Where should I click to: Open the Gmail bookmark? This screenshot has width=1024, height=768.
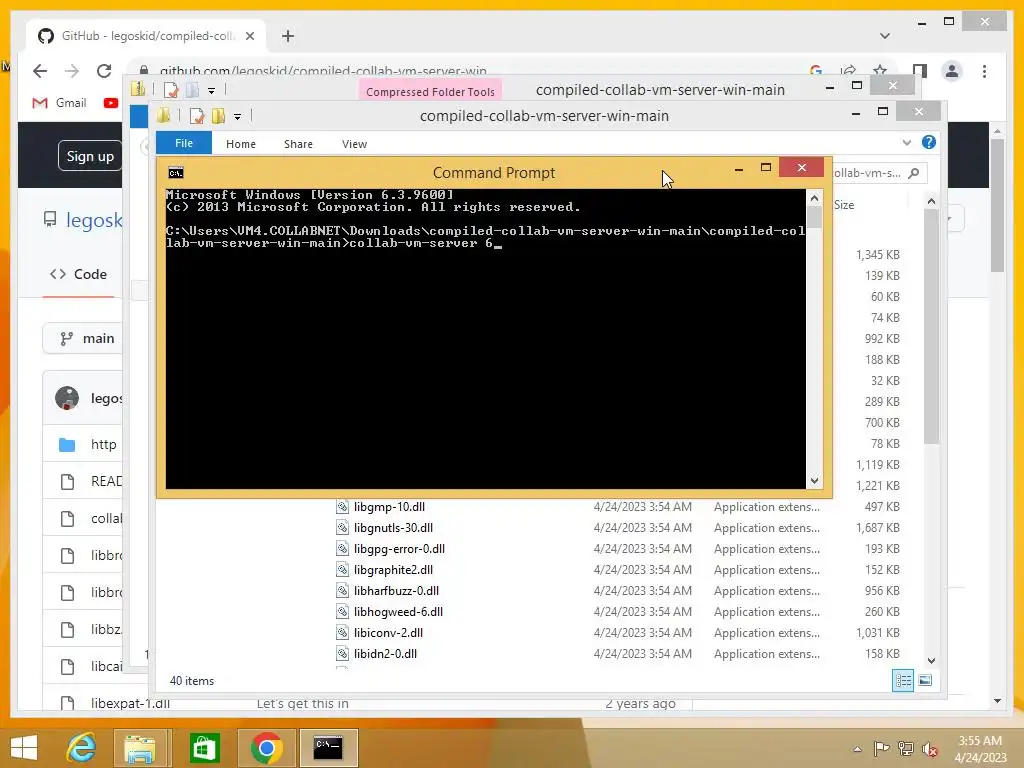[x=59, y=103]
